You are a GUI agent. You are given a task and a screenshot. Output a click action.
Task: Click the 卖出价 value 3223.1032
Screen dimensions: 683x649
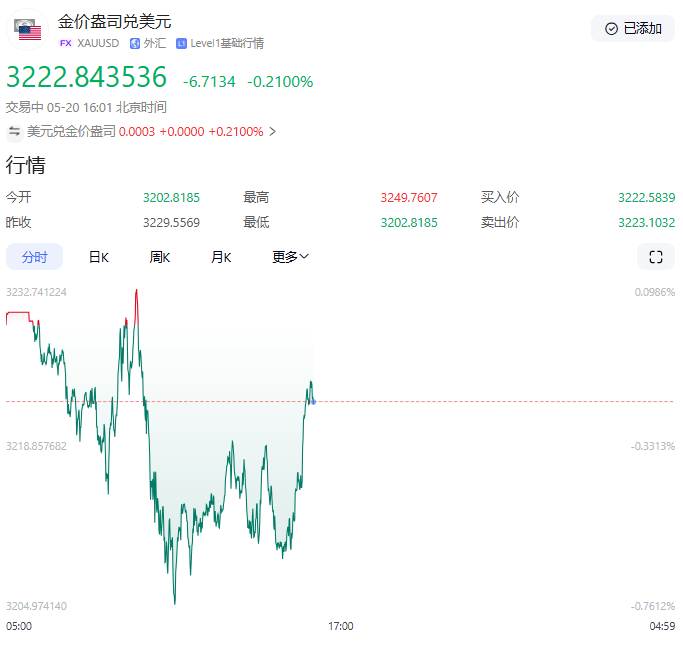pyautogui.click(x=646, y=223)
